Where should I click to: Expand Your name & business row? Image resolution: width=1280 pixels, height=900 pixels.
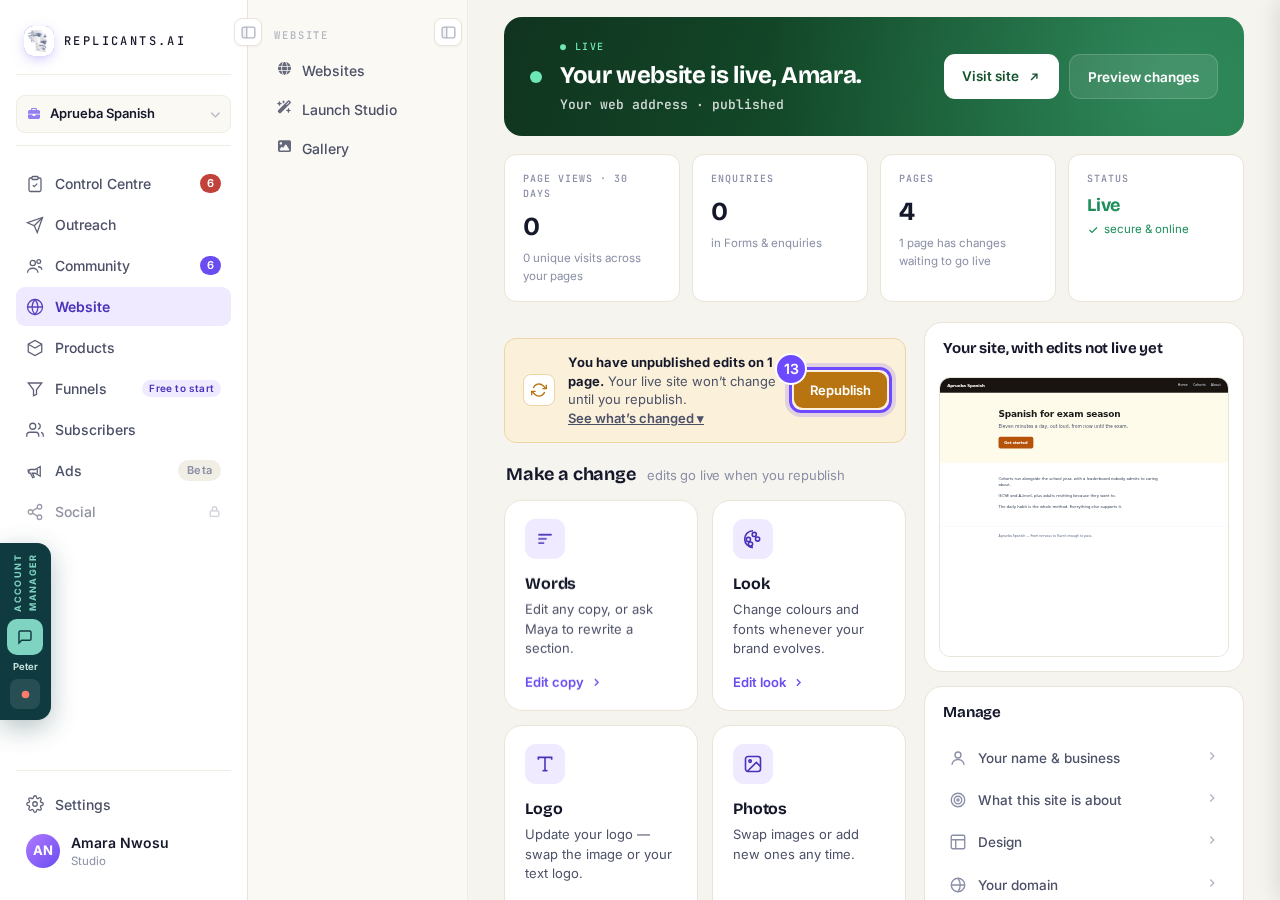click(x=1084, y=758)
